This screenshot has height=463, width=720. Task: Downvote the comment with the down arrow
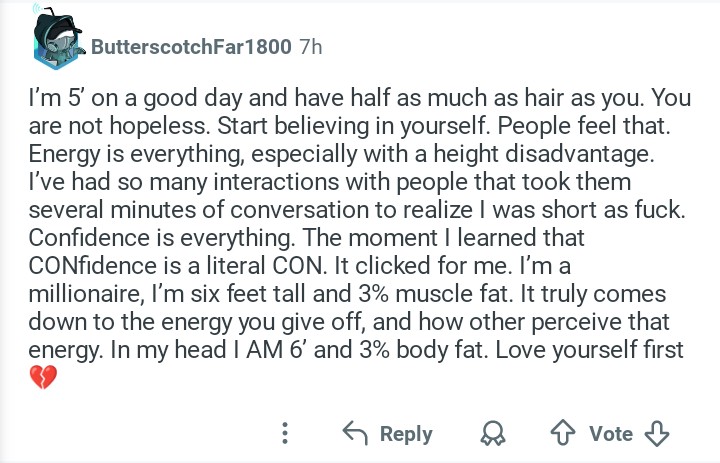tap(657, 433)
